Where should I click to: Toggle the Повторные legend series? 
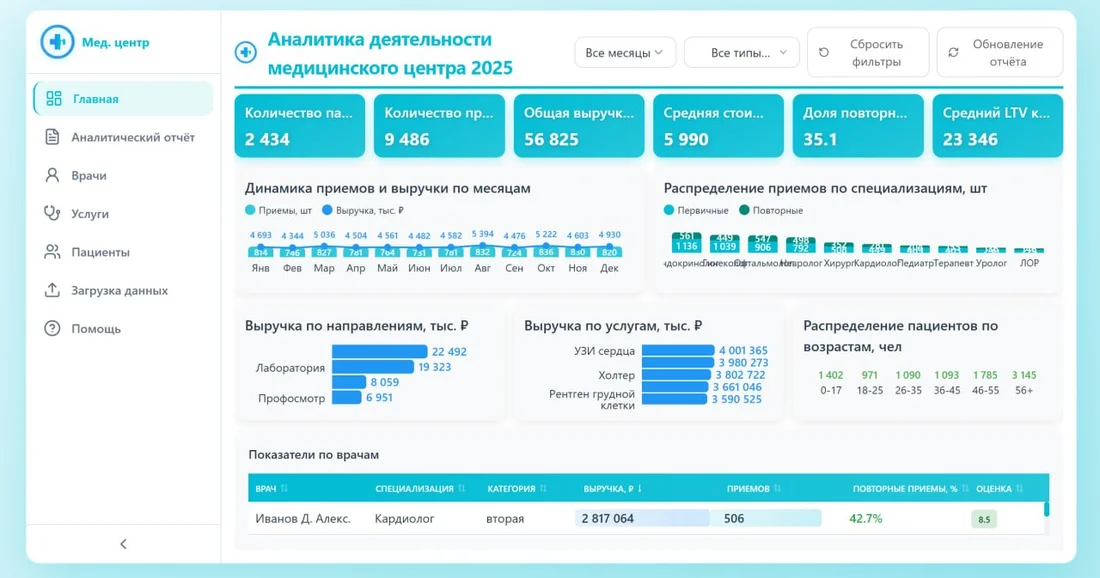tap(771, 210)
